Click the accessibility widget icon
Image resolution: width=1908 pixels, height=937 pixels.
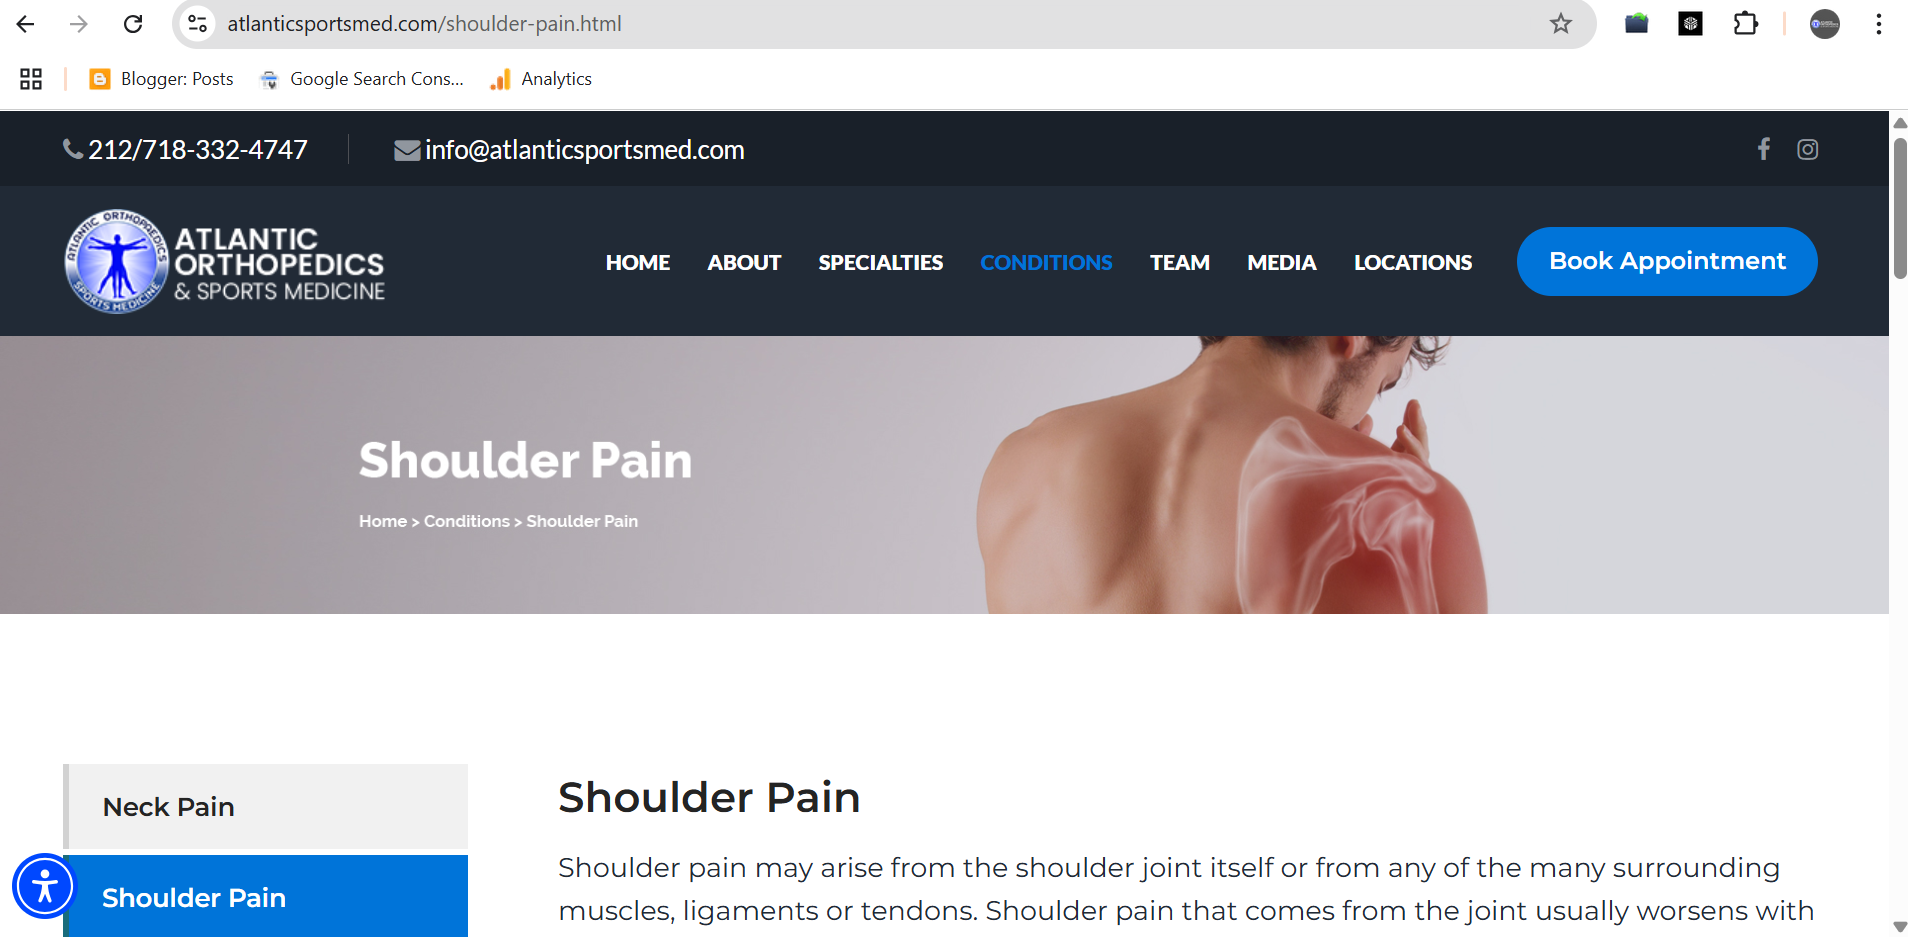click(45, 886)
